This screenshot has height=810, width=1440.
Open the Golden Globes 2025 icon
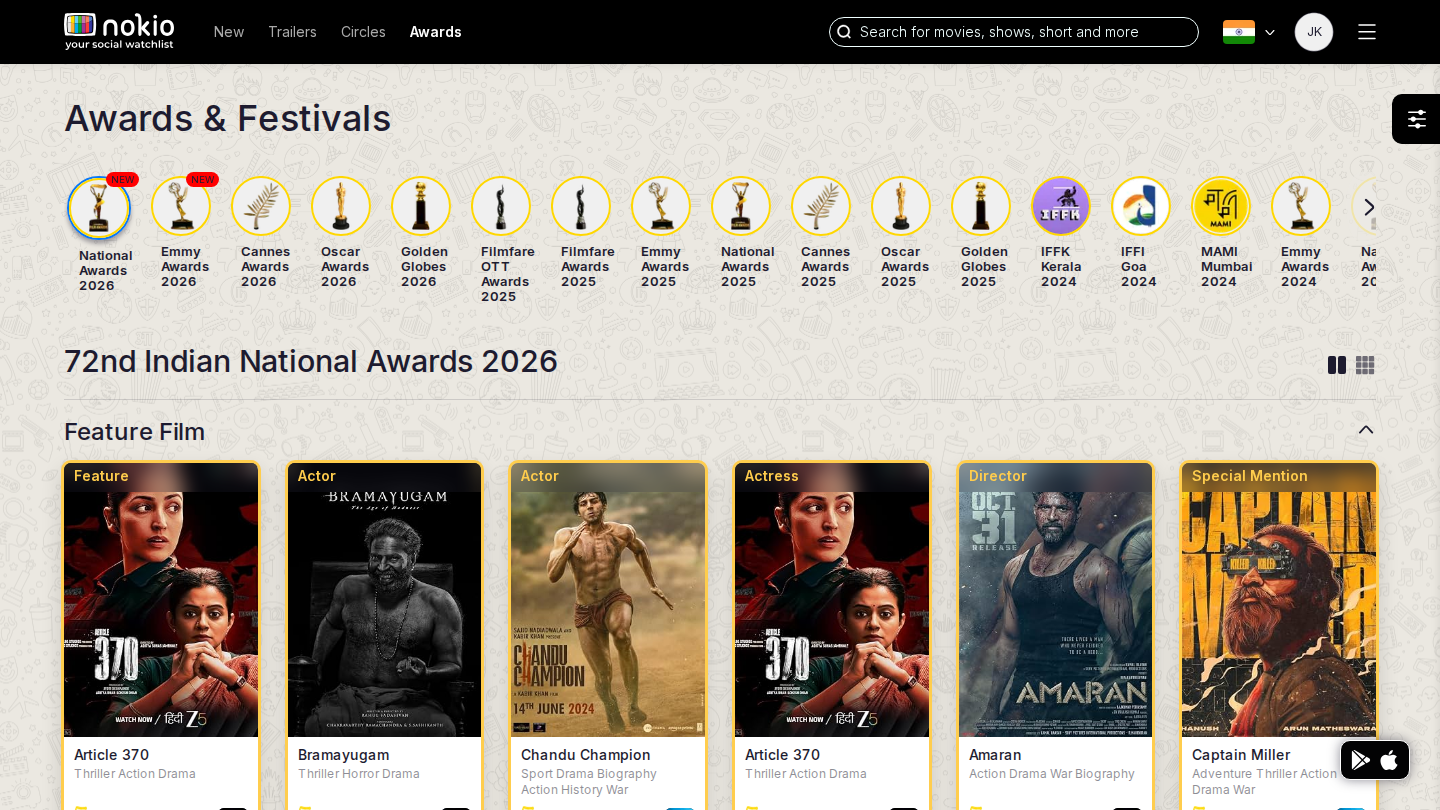(x=981, y=206)
